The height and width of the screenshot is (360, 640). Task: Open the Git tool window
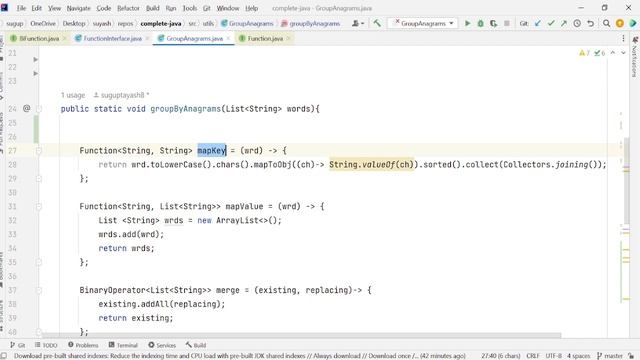point(18,345)
